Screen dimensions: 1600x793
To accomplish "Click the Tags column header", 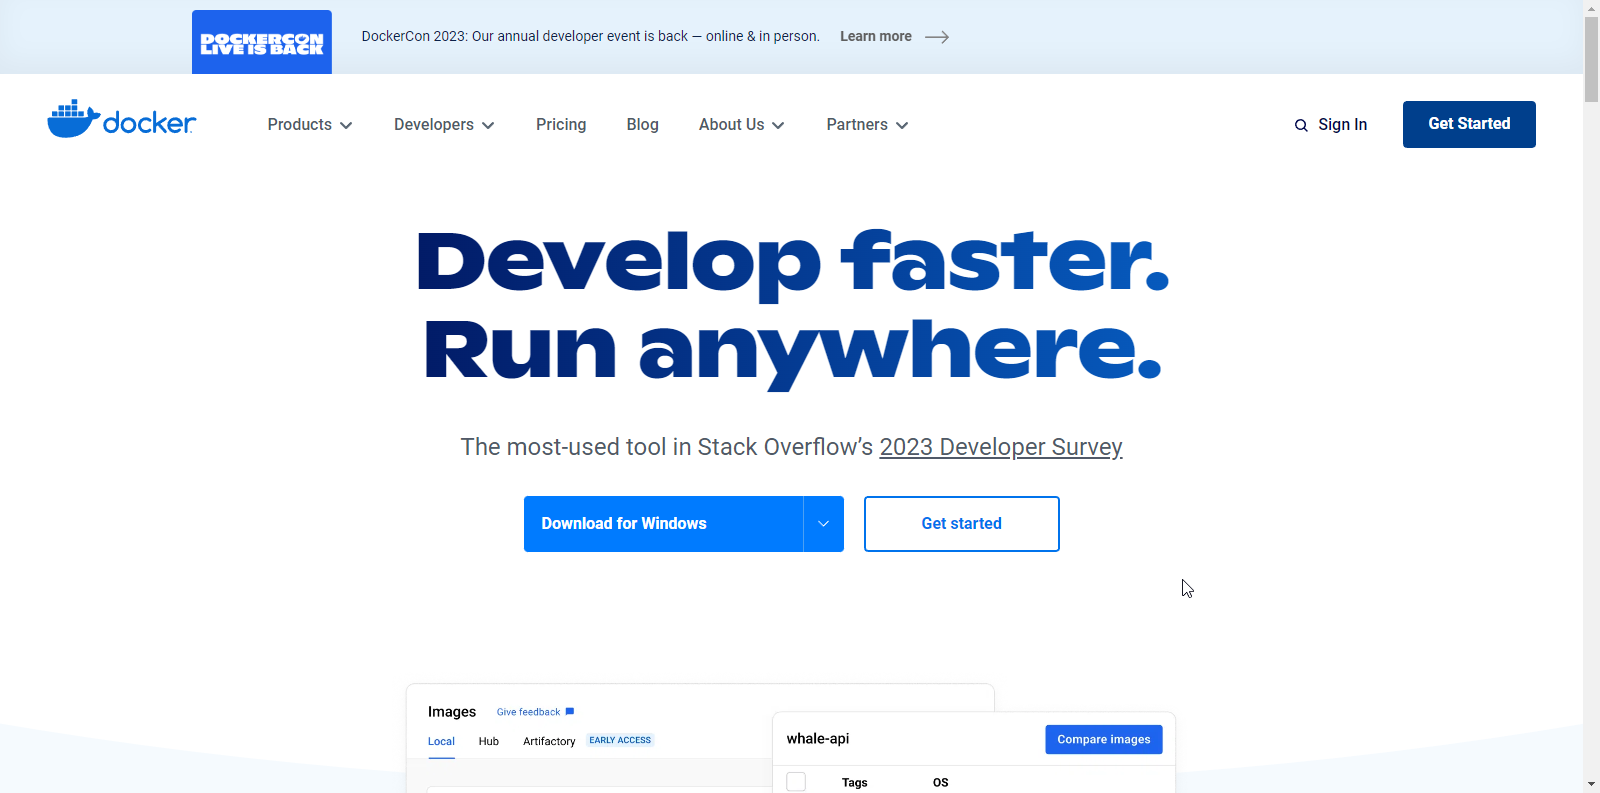I will pos(855,783).
